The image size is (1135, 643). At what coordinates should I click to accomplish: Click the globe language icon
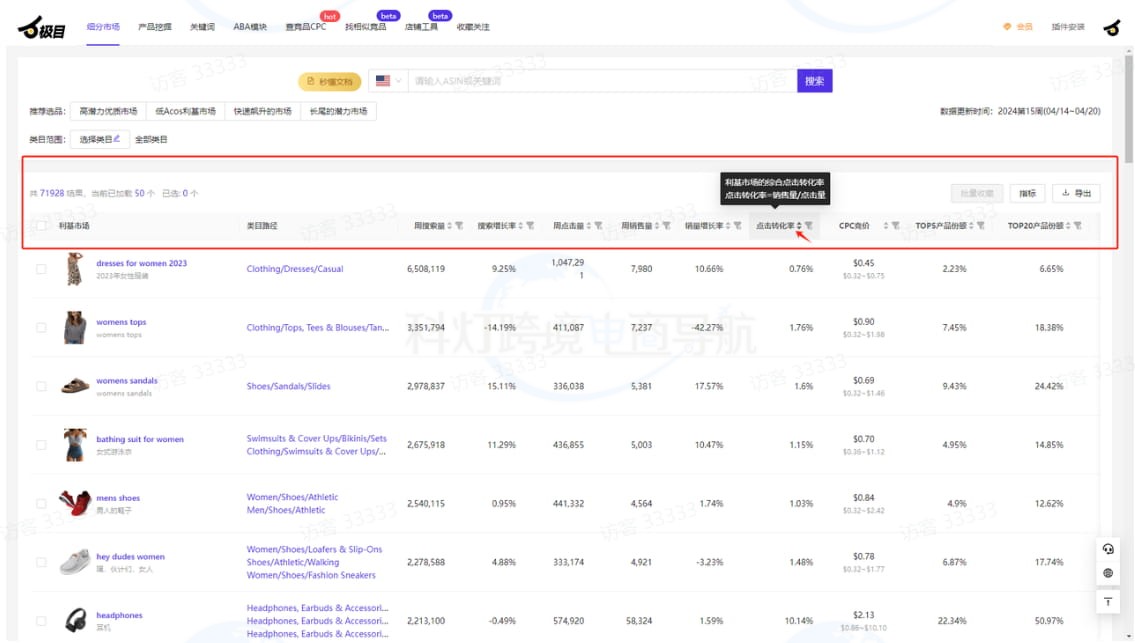(1107, 574)
